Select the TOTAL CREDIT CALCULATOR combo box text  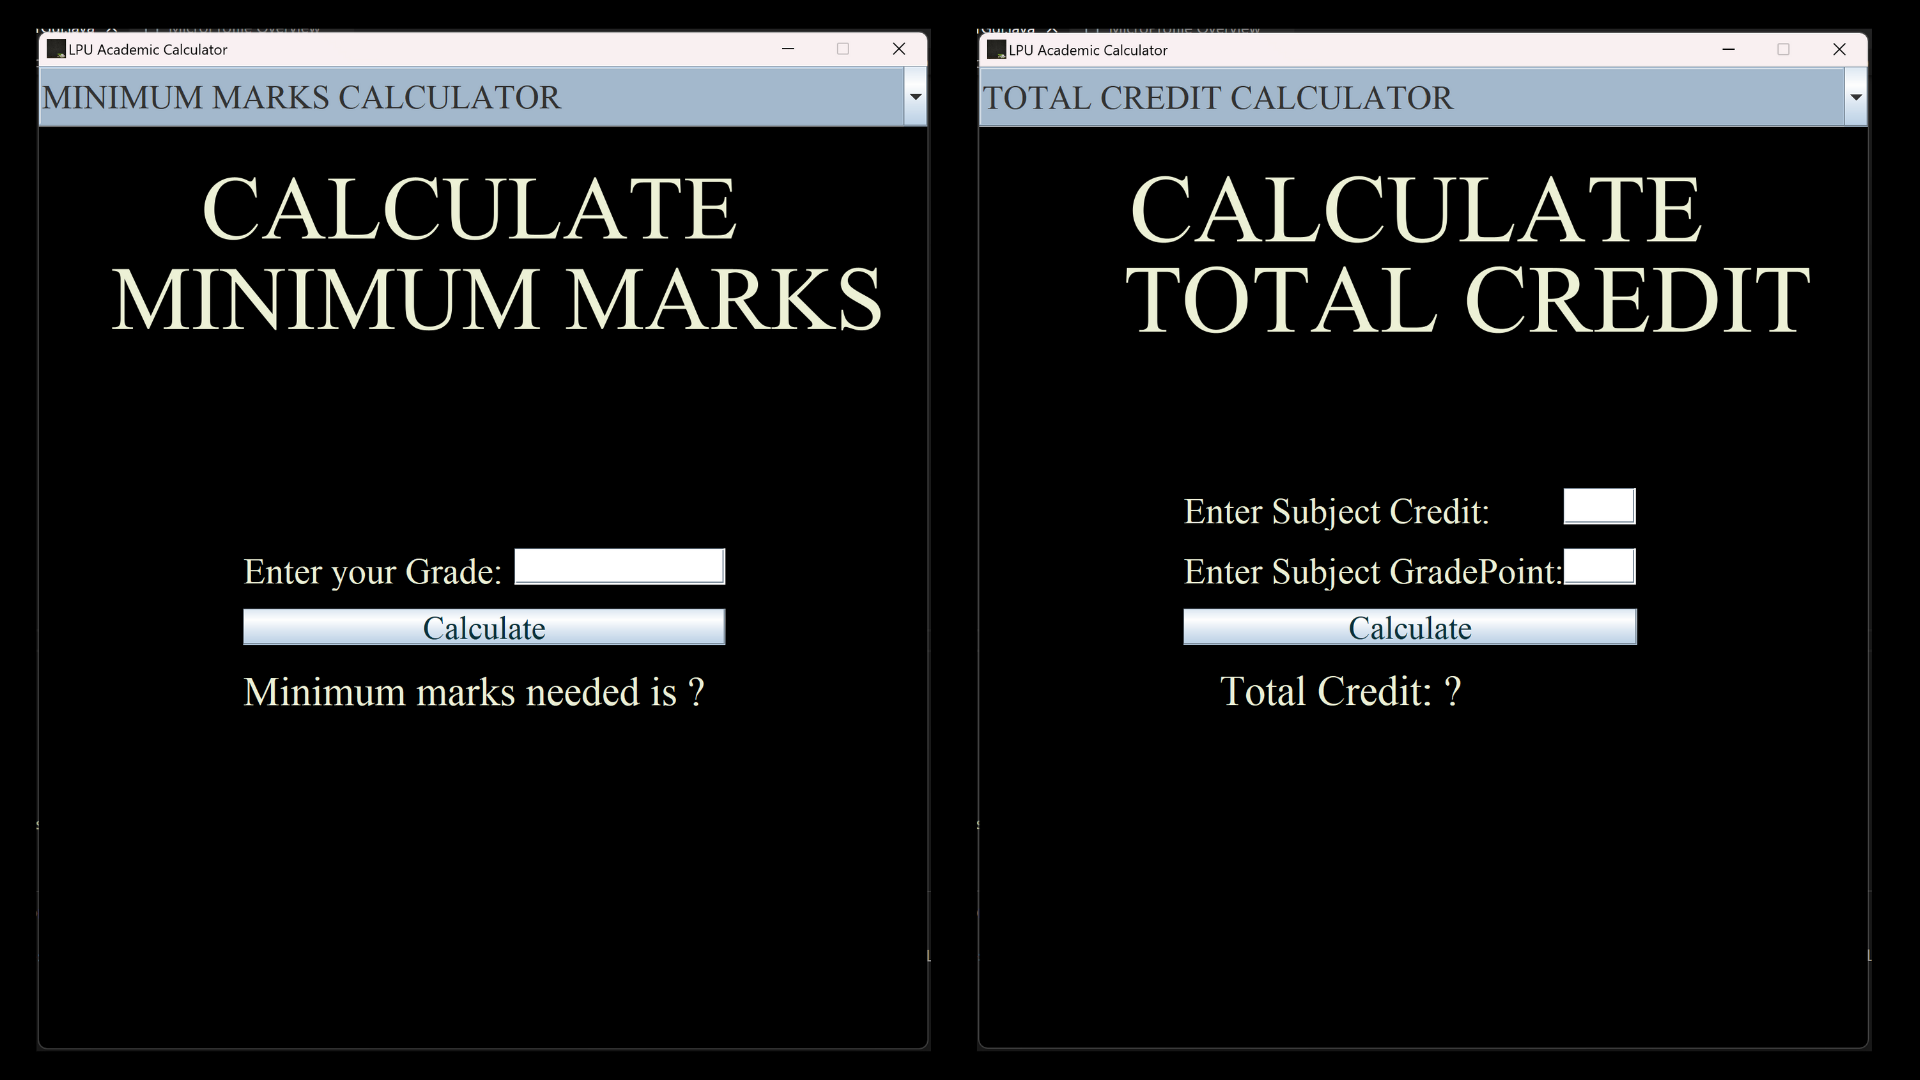(x=1218, y=97)
